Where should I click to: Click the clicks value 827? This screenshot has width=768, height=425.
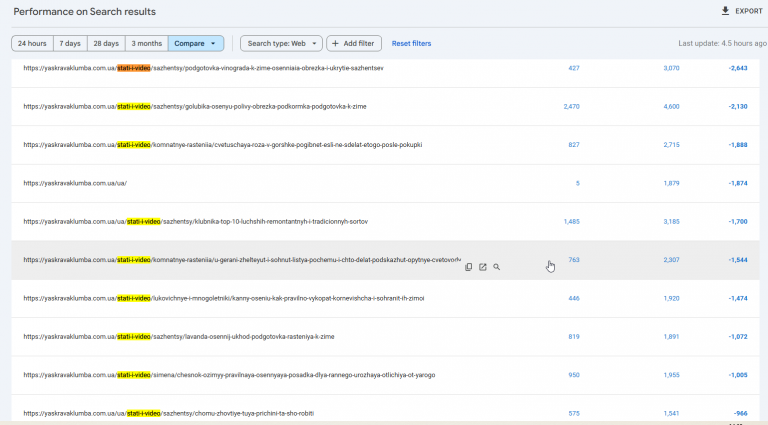coord(574,145)
